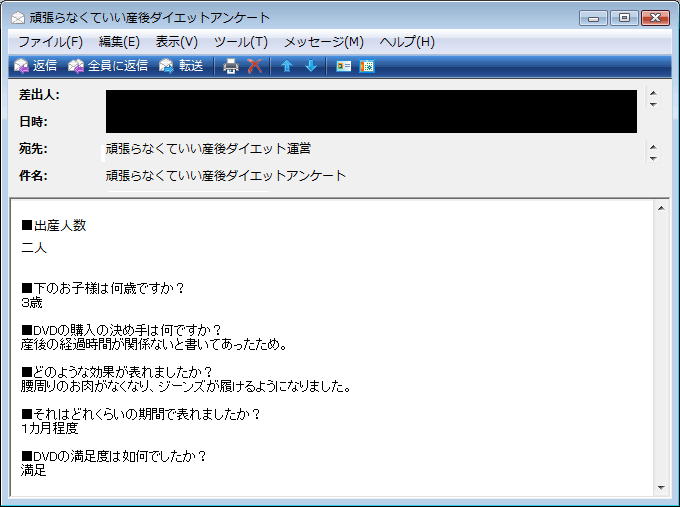Open the ヘルプ(H) menu
Image resolution: width=680 pixels, height=507 pixels.
(x=407, y=42)
